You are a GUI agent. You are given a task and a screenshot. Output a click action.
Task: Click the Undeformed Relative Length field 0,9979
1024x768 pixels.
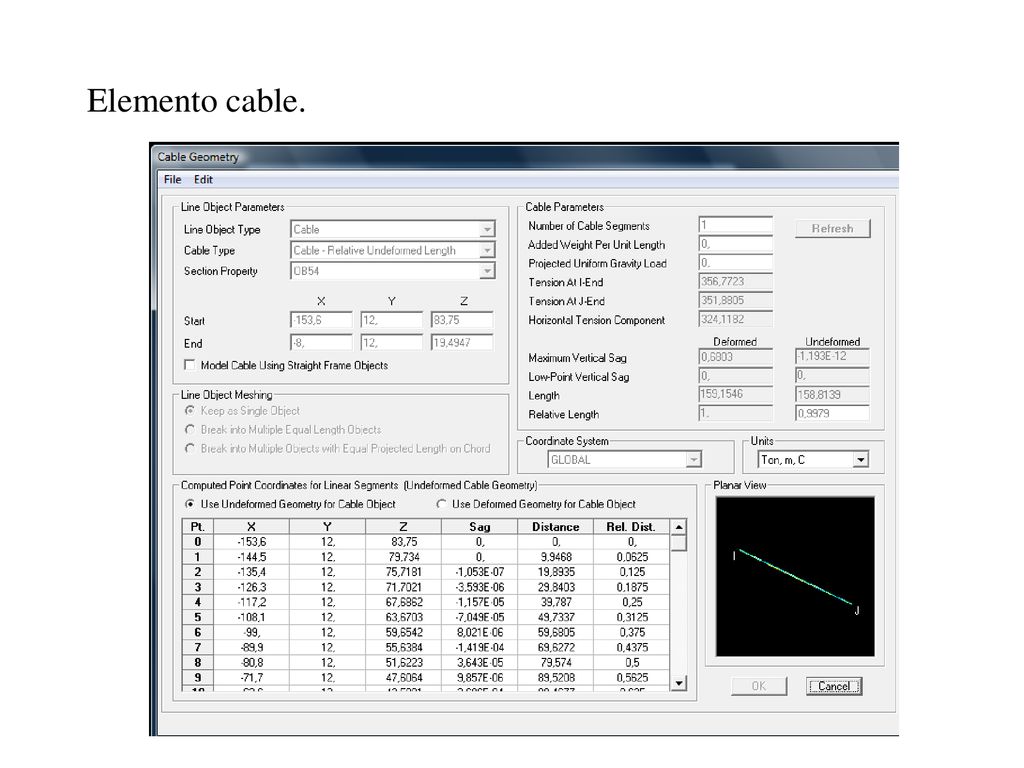[832, 413]
